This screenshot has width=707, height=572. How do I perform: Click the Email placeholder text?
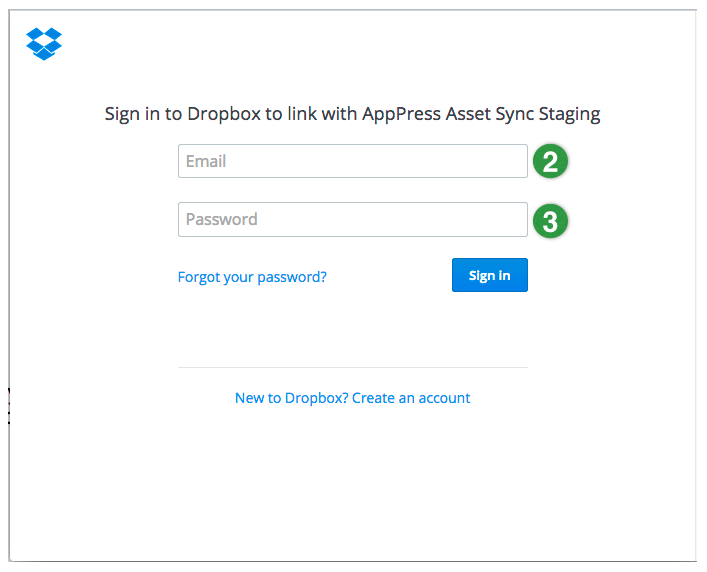[x=206, y=161]
